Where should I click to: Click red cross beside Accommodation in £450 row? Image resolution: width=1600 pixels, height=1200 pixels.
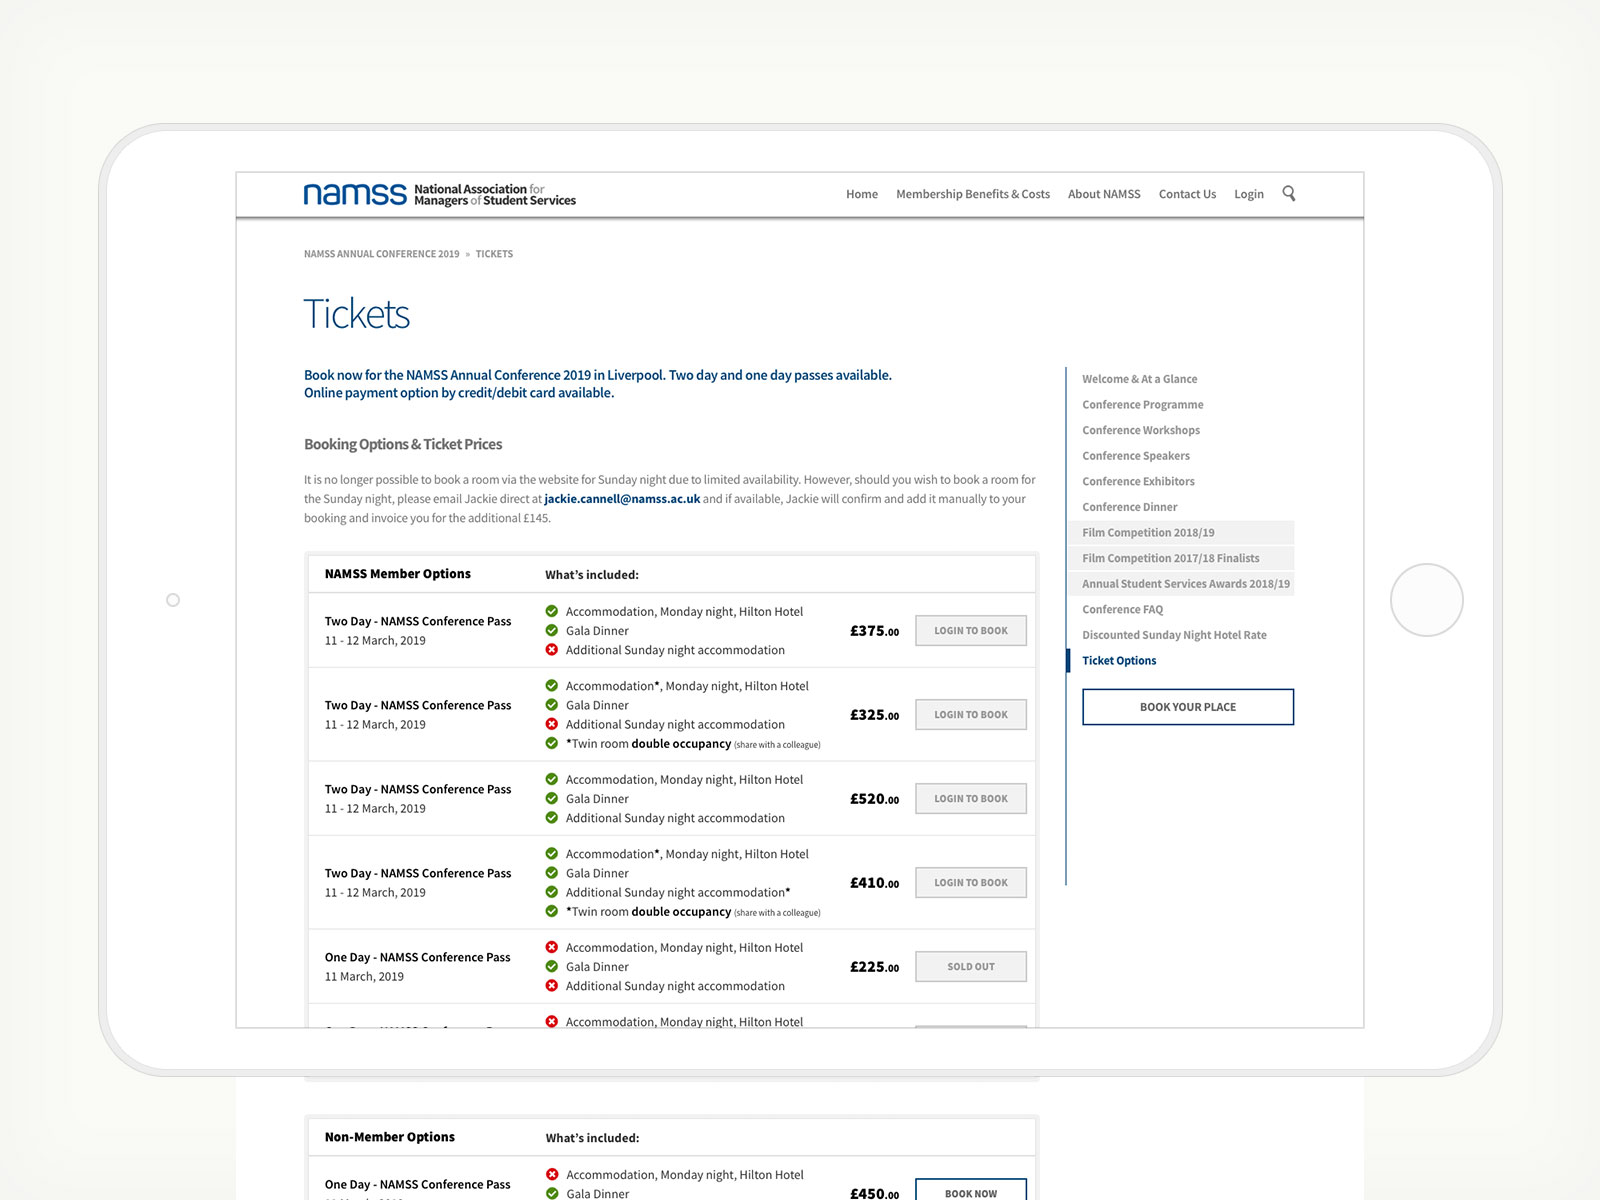(552, 1174)
